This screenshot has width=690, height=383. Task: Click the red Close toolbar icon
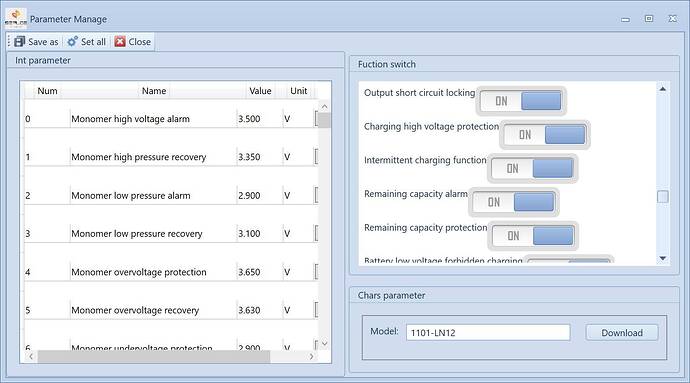click(x=120, y=41)
